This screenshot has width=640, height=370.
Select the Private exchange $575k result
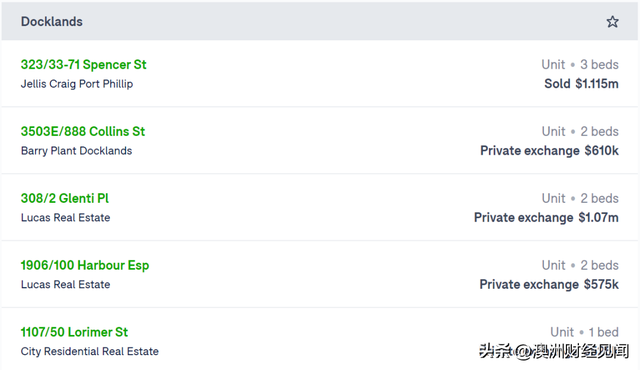pyautogui.click(x=549, y=284)
